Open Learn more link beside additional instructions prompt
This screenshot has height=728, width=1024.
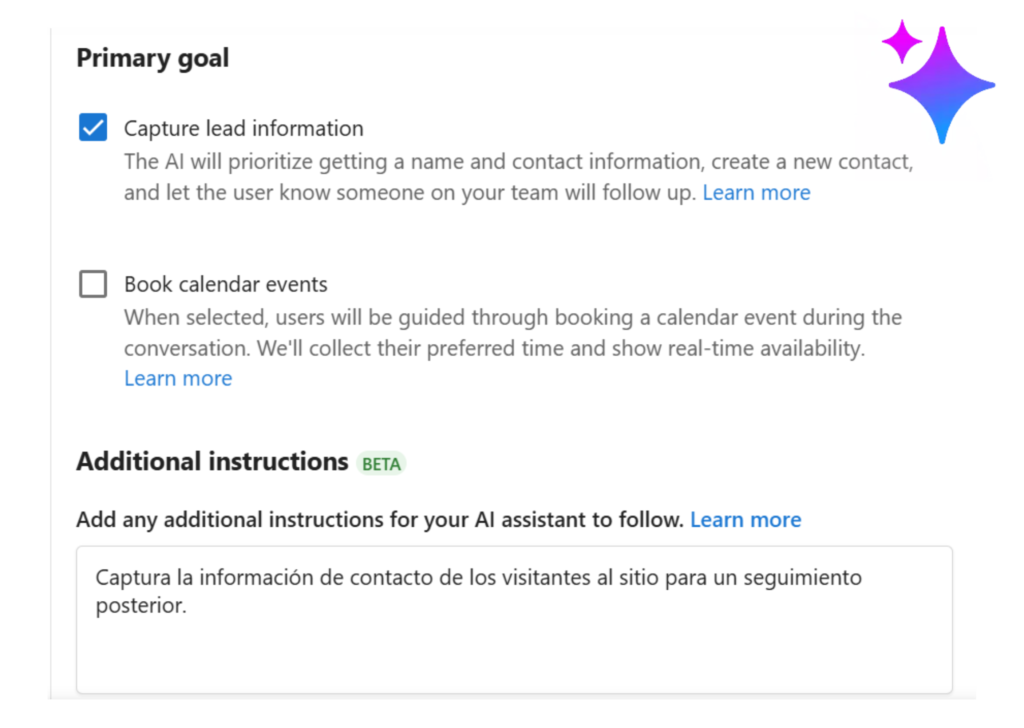(745, 519)
